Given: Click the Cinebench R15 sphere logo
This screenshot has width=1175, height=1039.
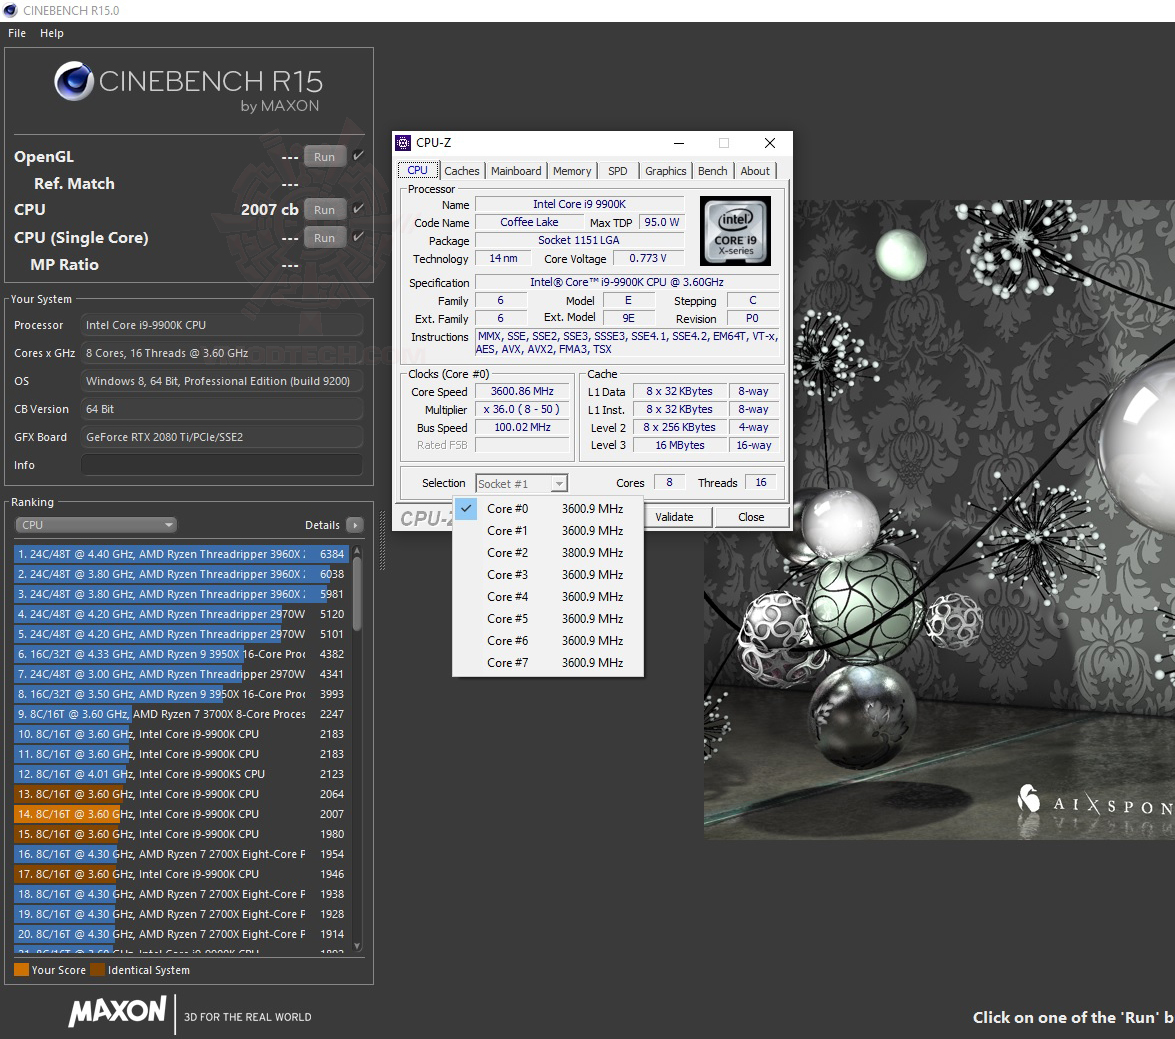Looking at the screenshot, I should (73, 82).
